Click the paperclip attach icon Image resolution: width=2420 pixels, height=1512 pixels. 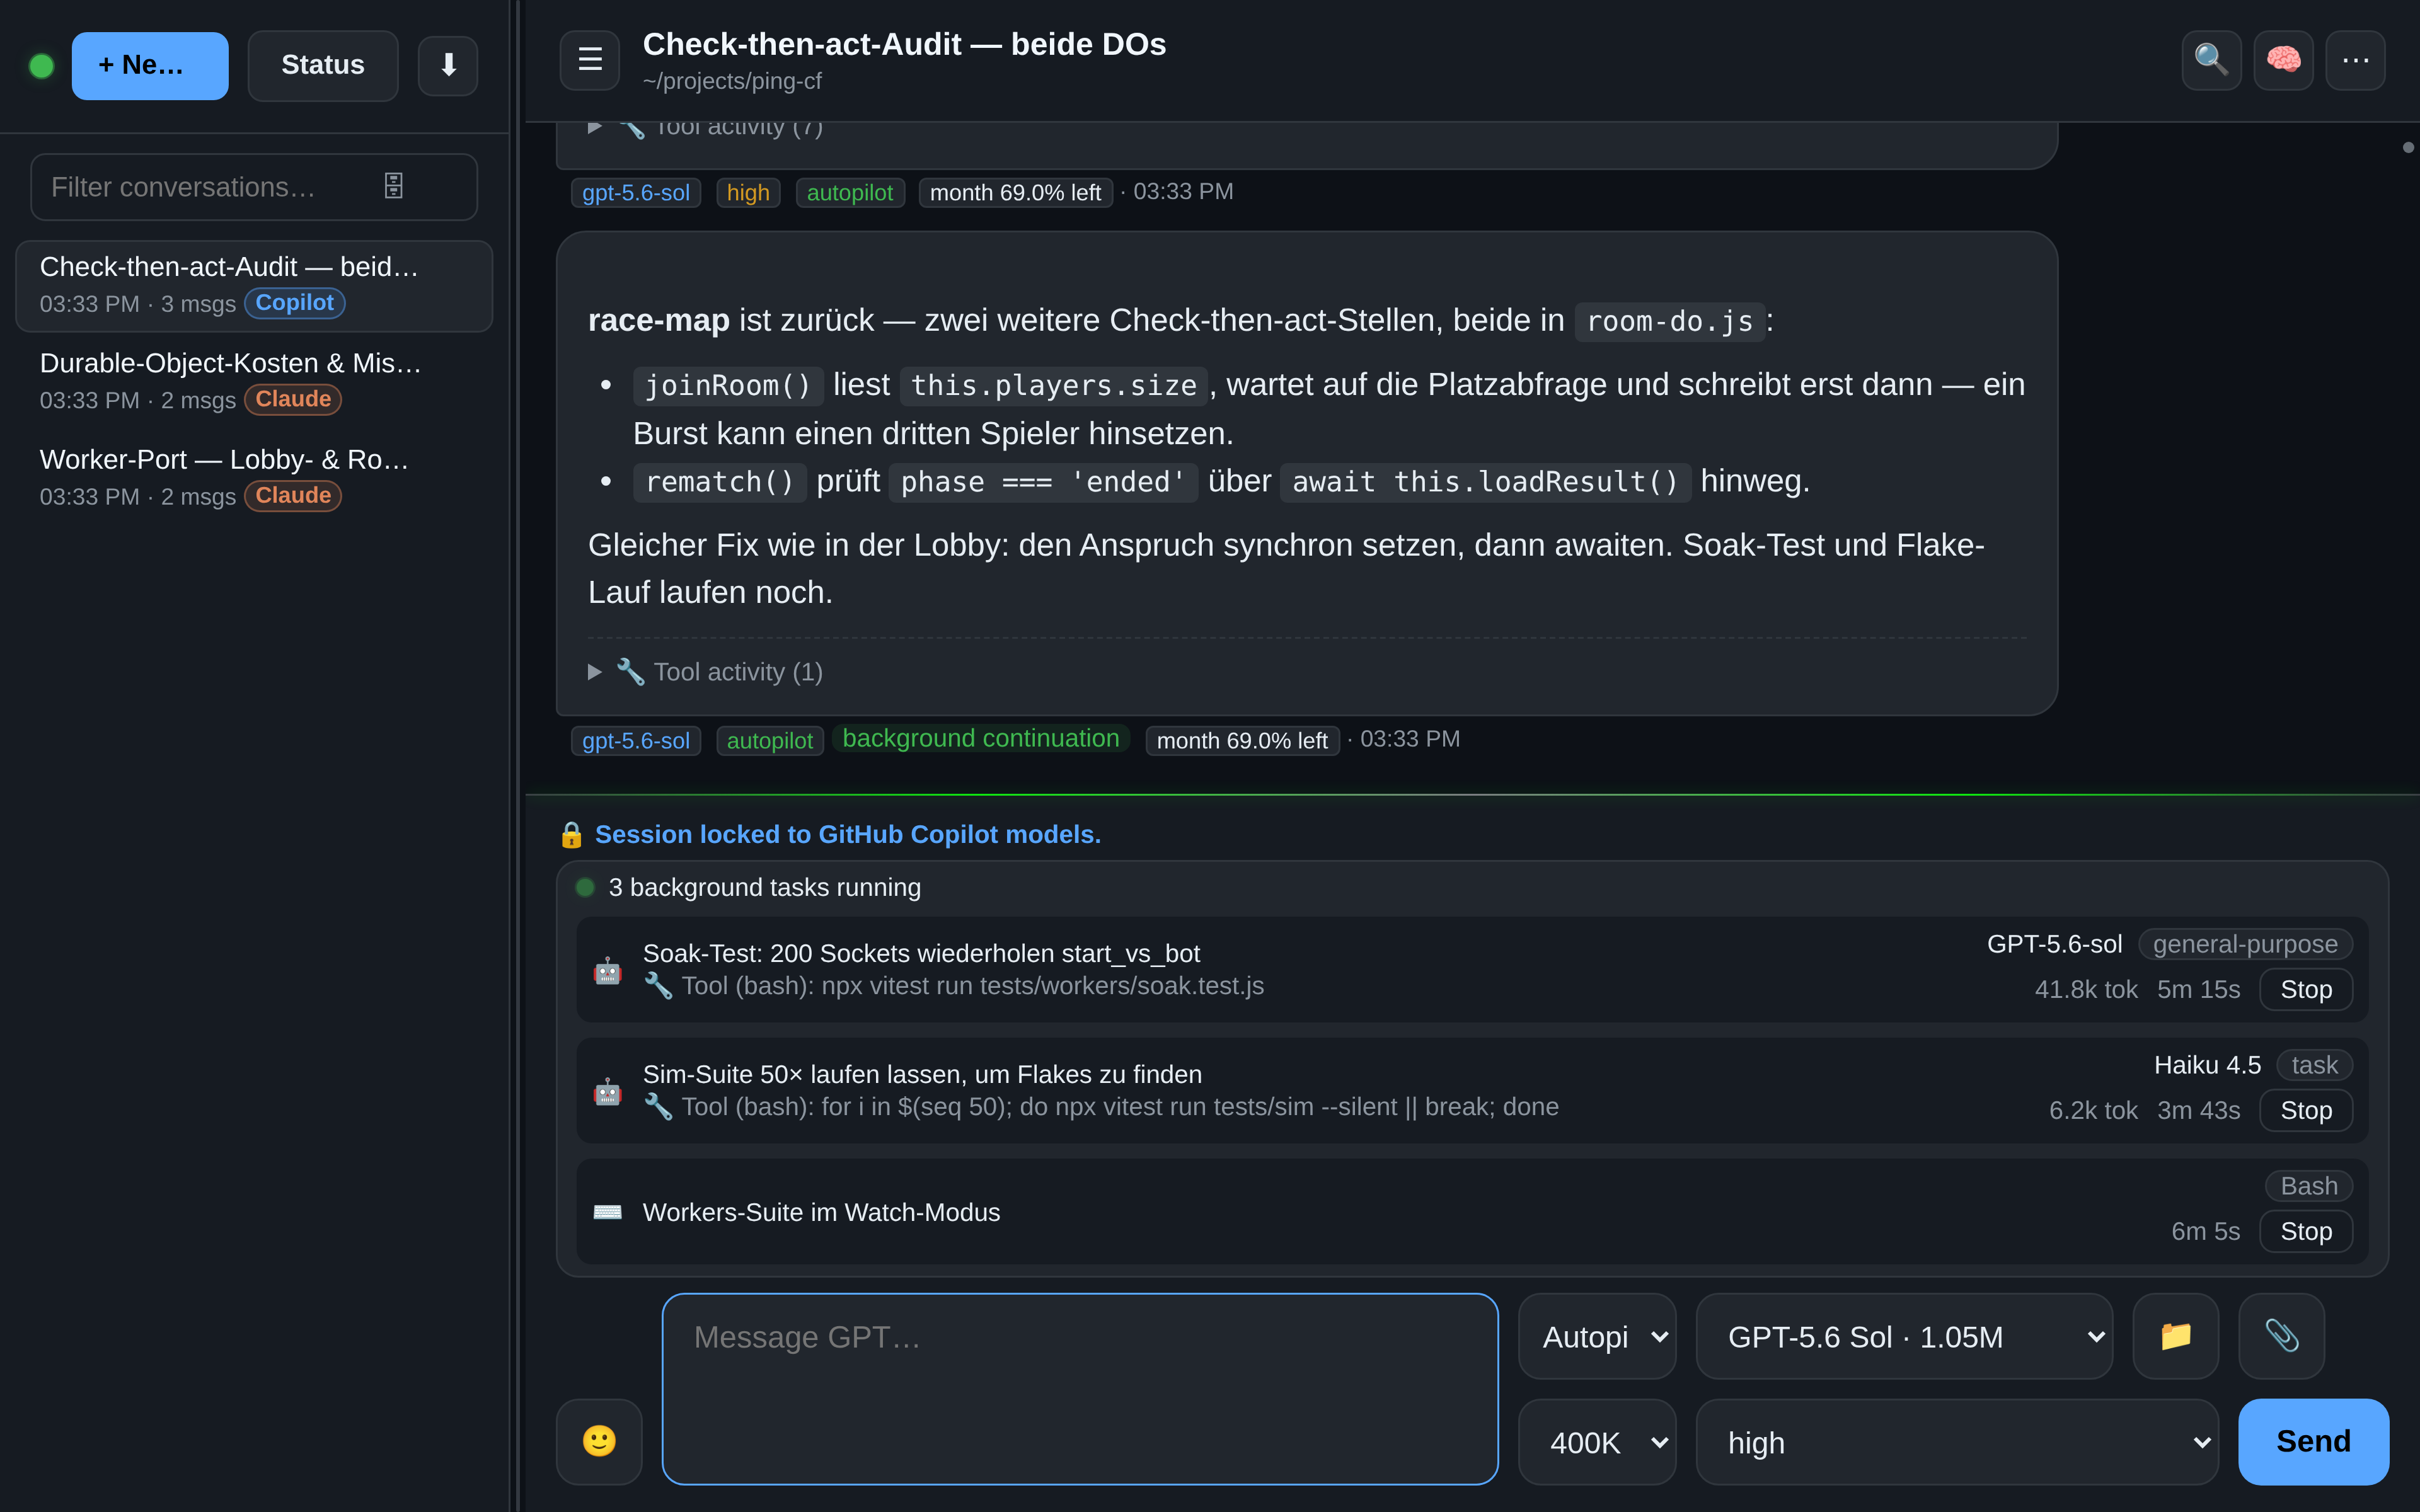coord(2281,1336)
